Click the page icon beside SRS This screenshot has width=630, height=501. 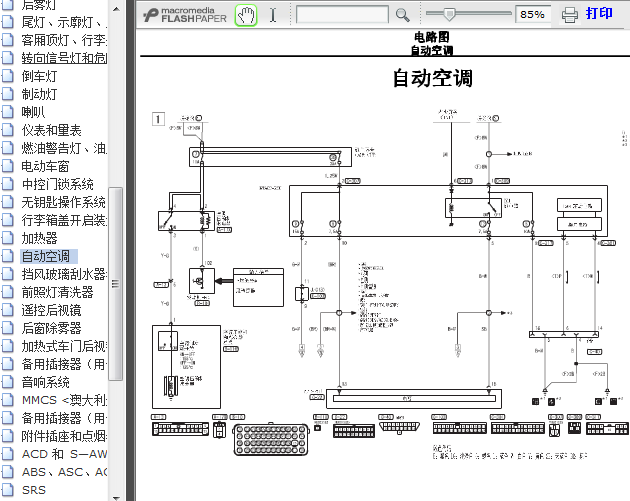tap(8, 490)
